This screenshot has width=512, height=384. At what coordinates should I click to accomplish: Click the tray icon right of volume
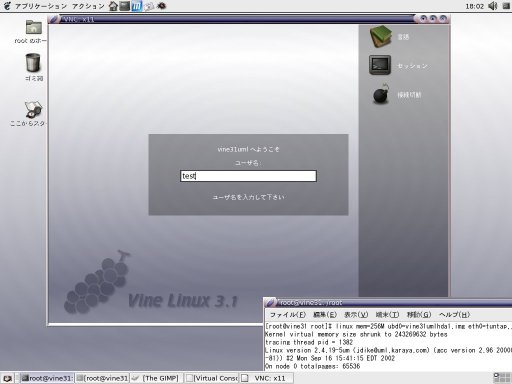pos(506,6)
